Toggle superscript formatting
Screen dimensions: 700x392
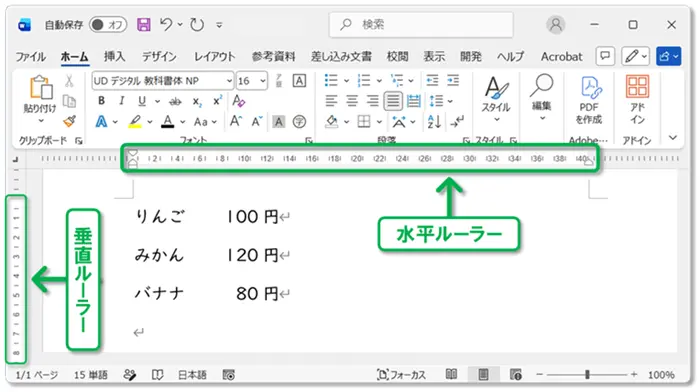click(x=217, y=101)
